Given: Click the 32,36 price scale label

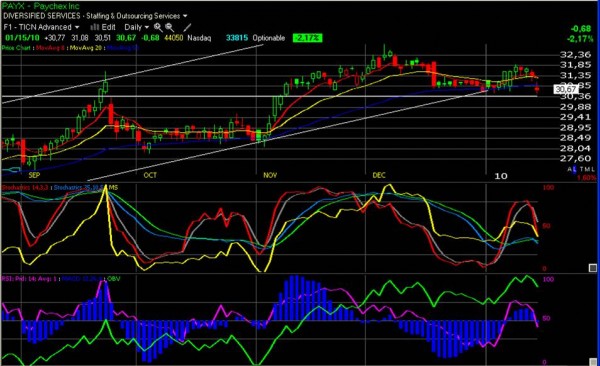Looking at the screenshot, I should pos(575,54).
